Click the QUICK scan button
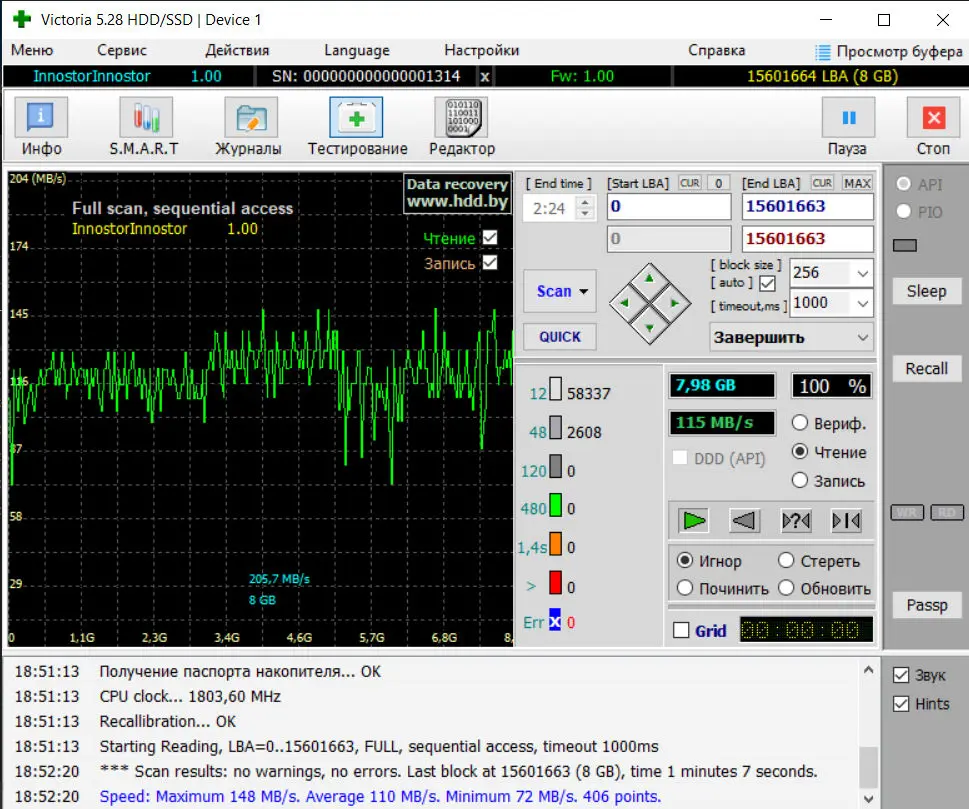 [560, 337]
